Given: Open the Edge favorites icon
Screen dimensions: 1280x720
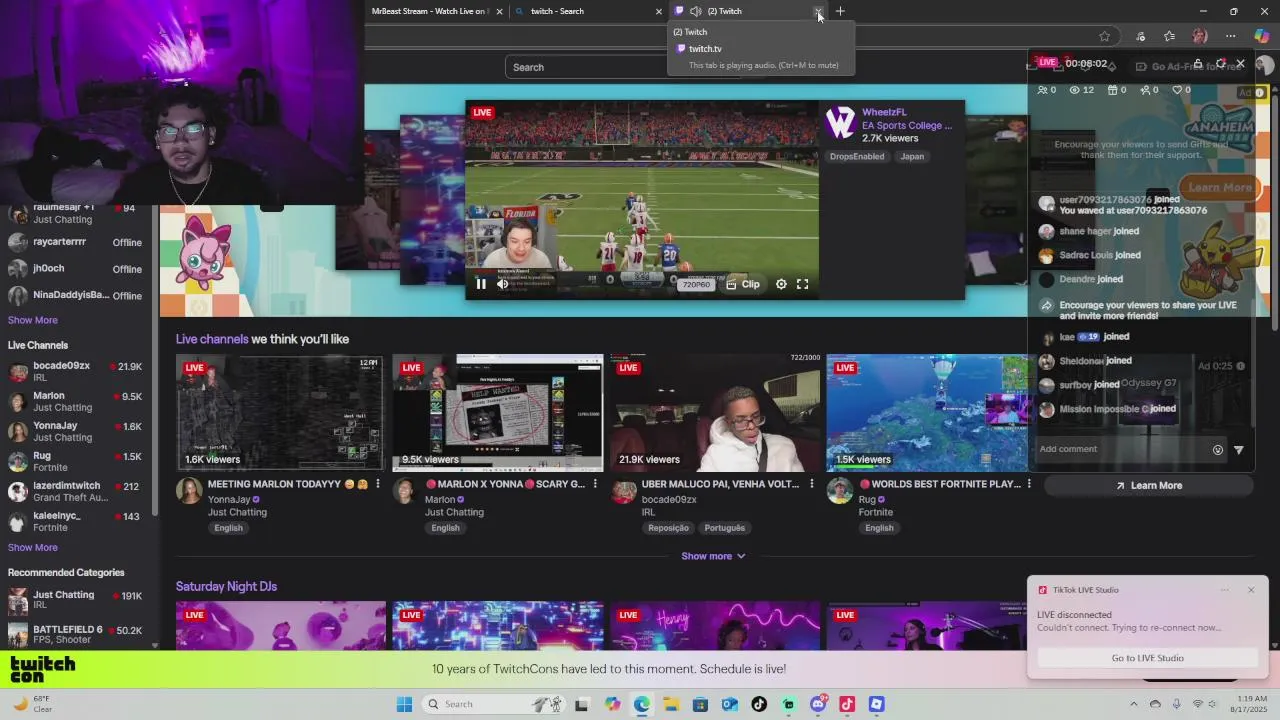Looking at the screenshot, I should 1169,36.
